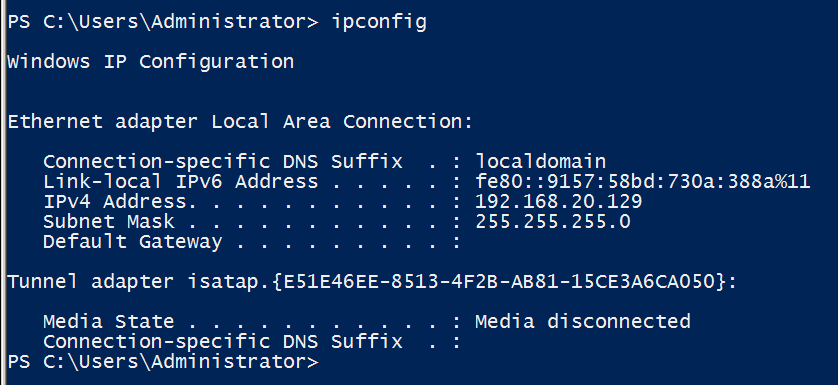
Task: Click the Default Gateway label
Action: pyautogui.click(x=133, y=242)
